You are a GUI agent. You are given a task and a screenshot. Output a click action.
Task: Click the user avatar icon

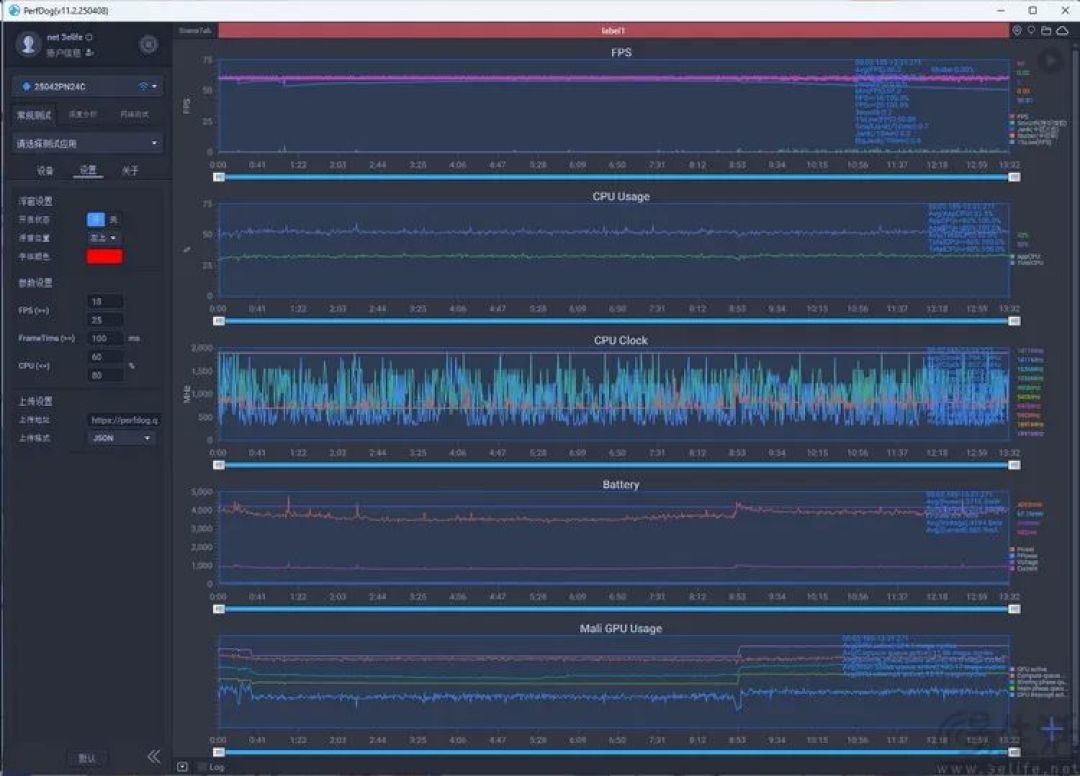[x=28, y=44]
